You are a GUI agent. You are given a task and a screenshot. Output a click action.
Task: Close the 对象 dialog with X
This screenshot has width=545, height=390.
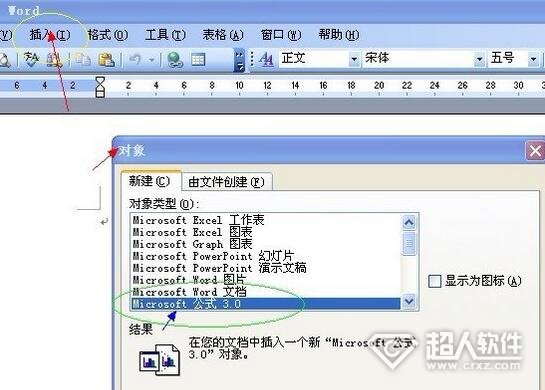coord(535,151)
